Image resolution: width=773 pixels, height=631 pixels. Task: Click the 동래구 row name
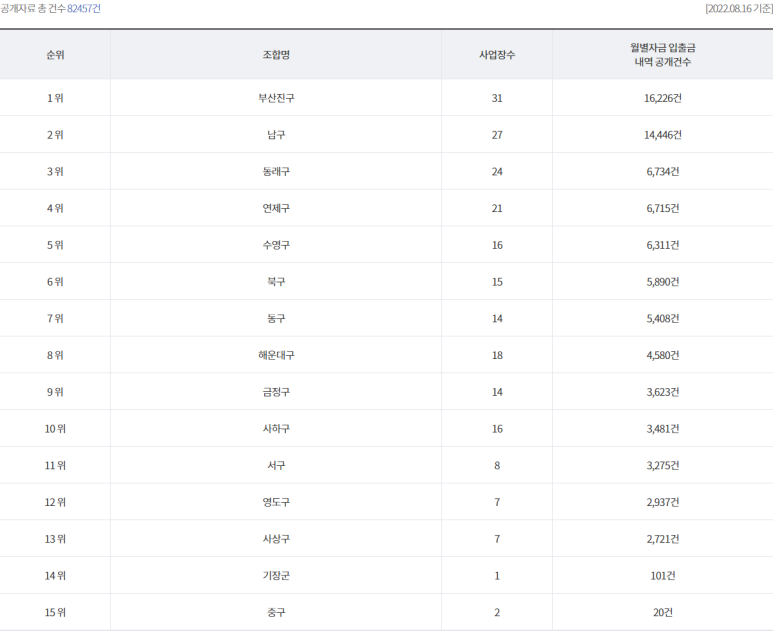click(276, 172)
